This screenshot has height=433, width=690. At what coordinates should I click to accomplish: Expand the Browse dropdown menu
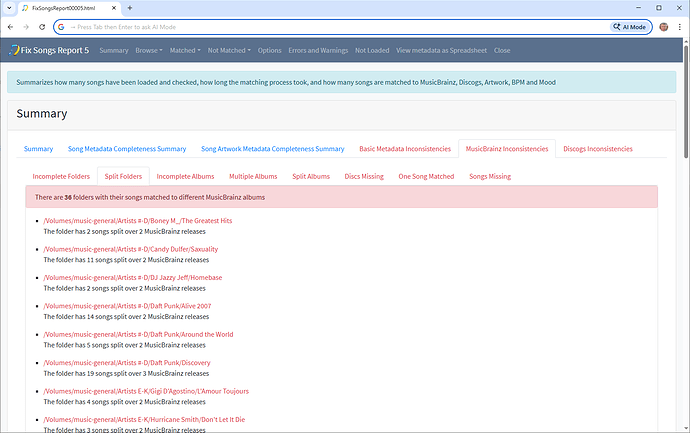148,50
